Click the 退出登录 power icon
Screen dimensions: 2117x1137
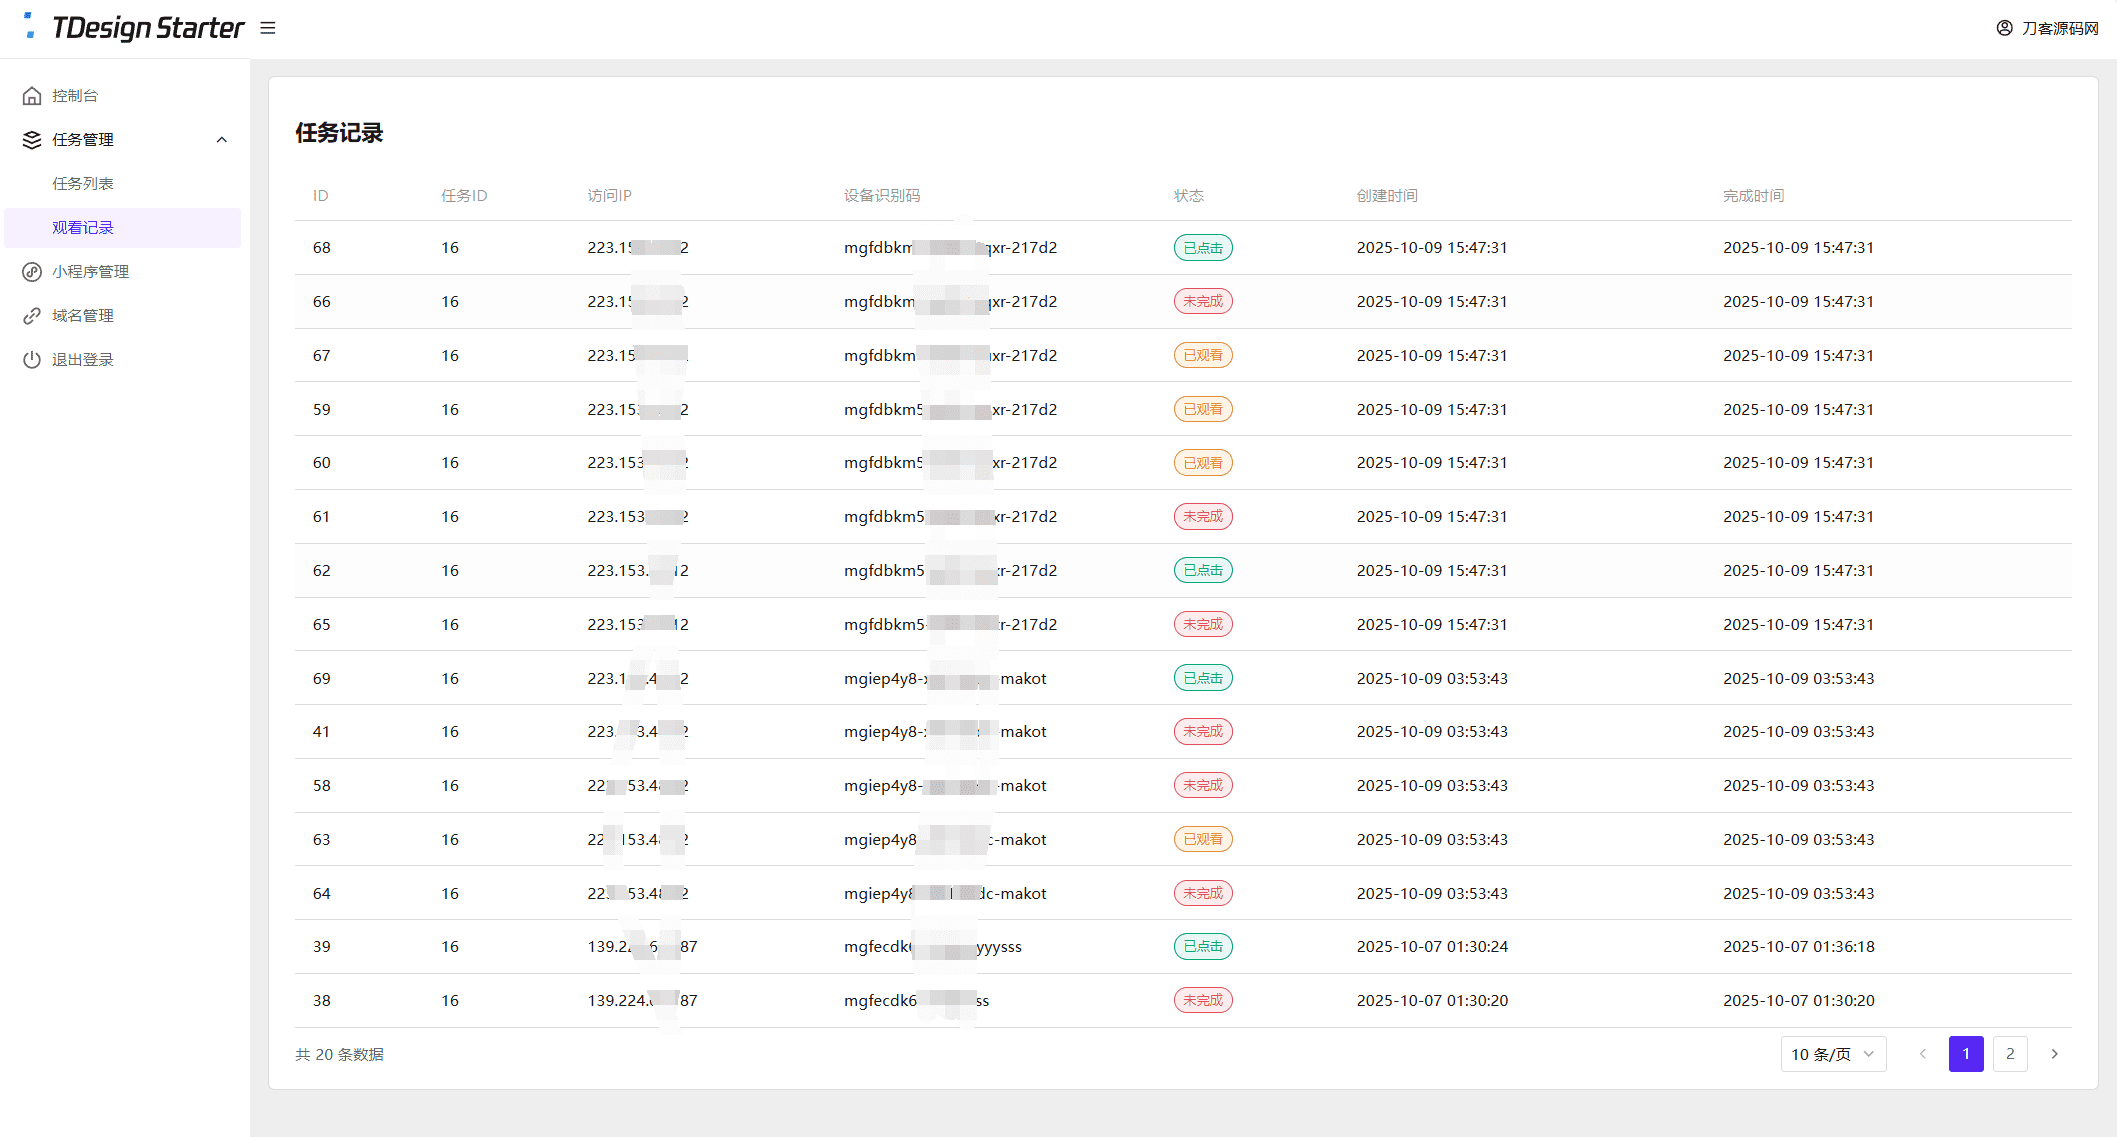pos(32,360)
